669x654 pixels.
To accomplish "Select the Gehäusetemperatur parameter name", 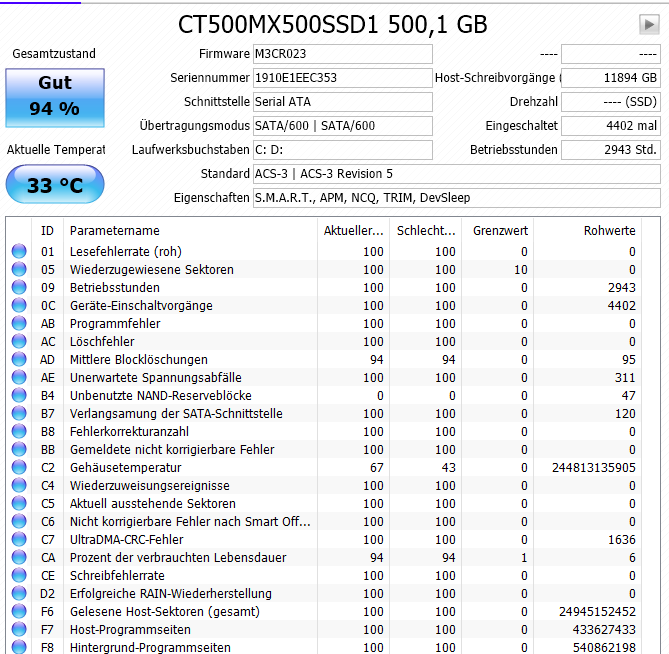I will pos(125,468).
